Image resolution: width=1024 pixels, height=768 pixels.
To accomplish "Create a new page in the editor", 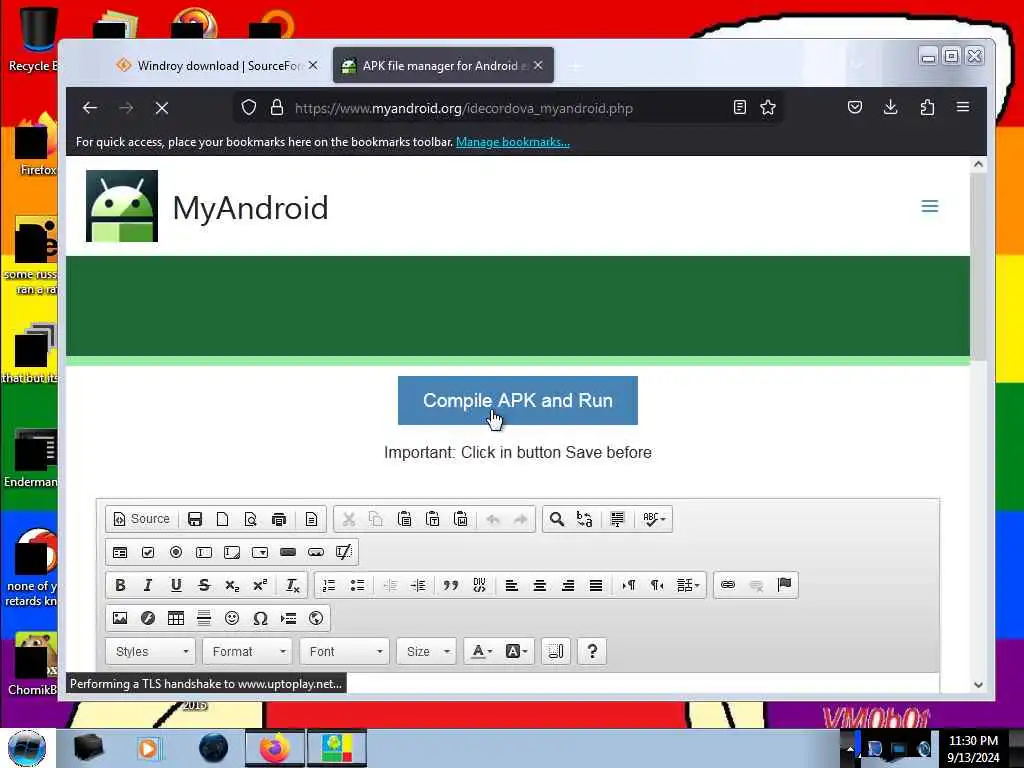I will coord(223,519).
